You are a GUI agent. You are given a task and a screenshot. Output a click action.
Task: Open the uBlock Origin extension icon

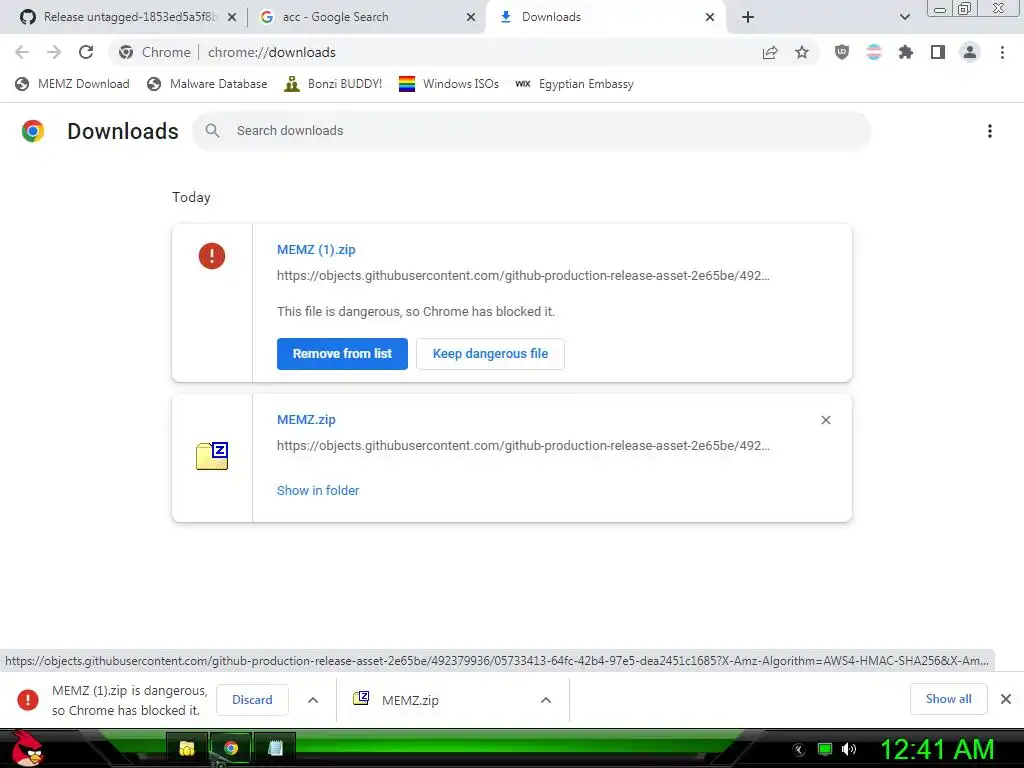(842, 52)
